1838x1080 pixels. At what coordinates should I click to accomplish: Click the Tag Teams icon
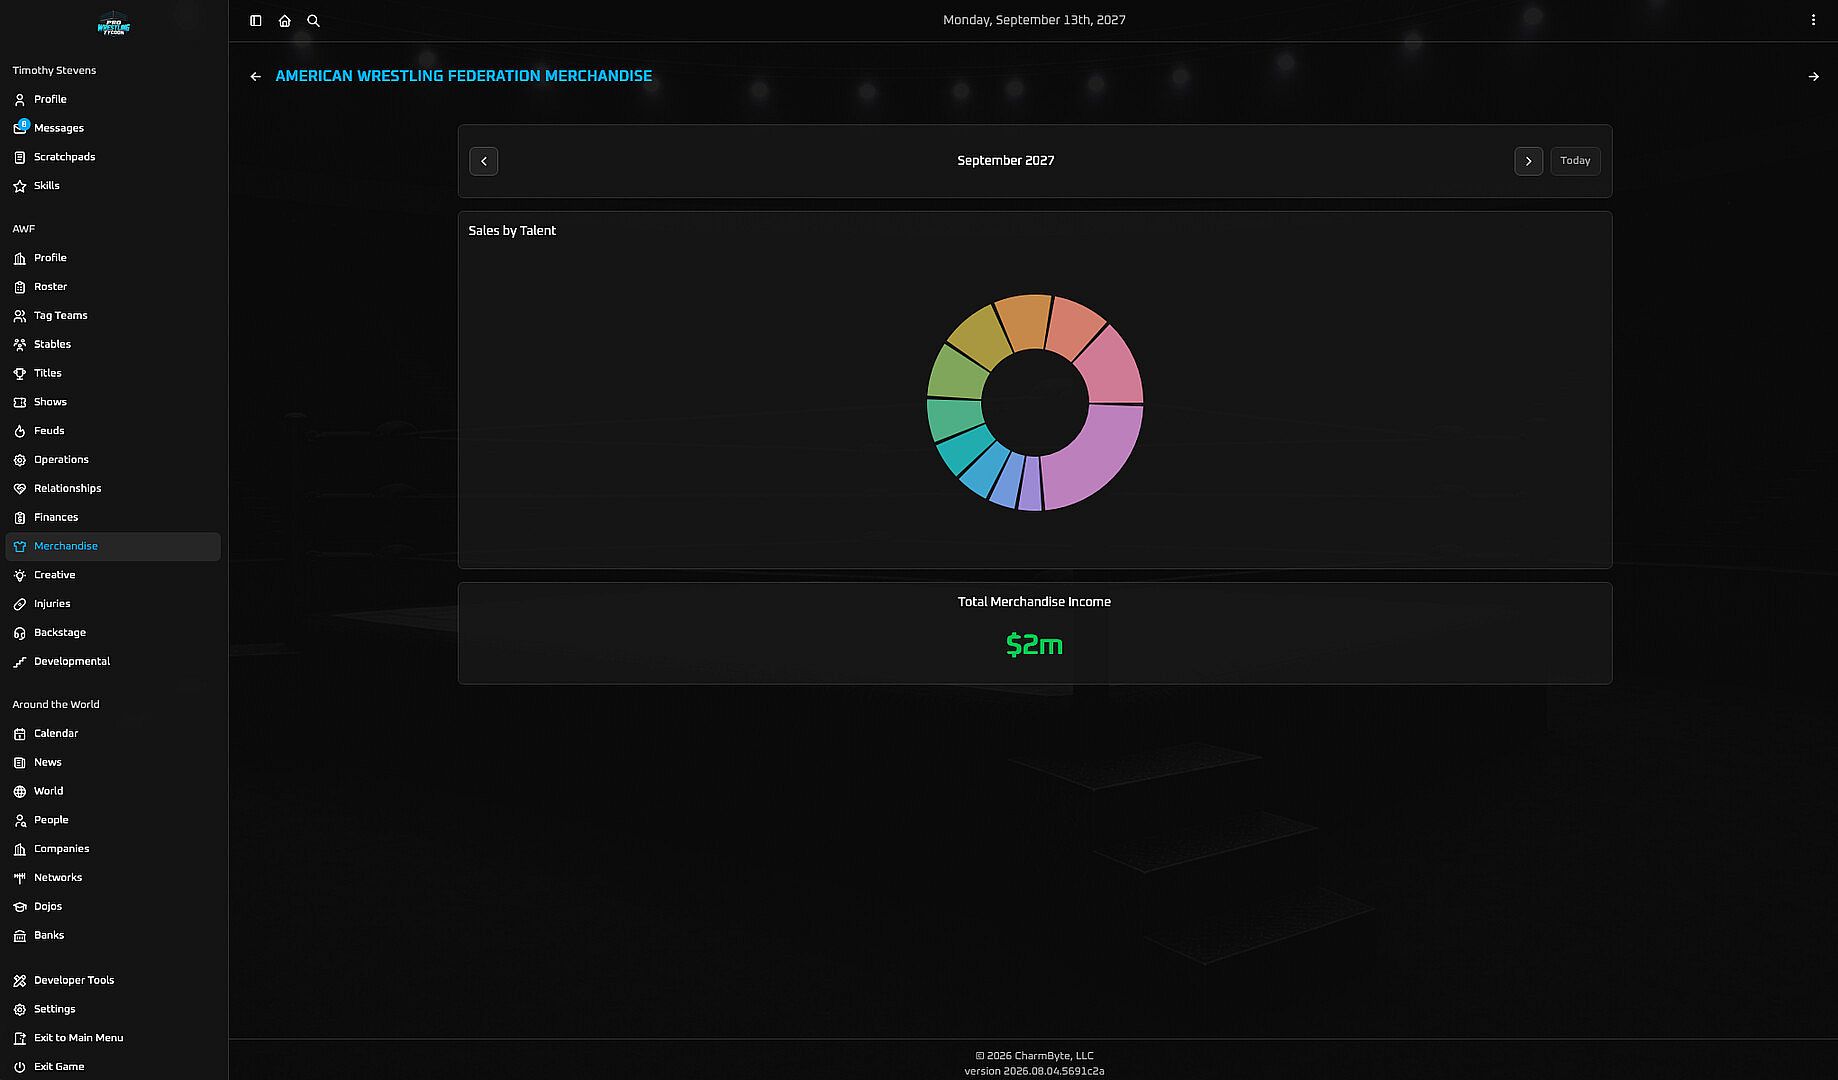(x=19, y=316)
